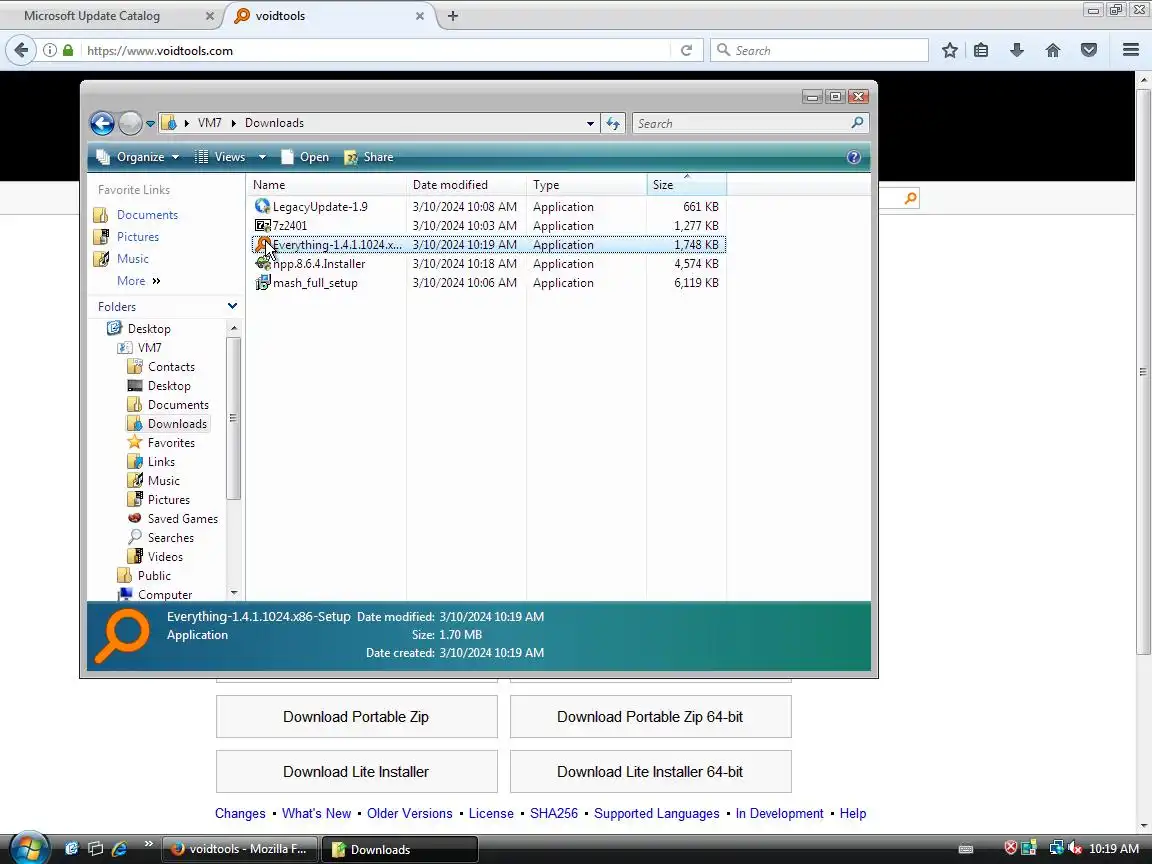Select the LegacyUpdate-1.9 file icon
This screenshot has width=1152, height=864.
coord(262,206)
